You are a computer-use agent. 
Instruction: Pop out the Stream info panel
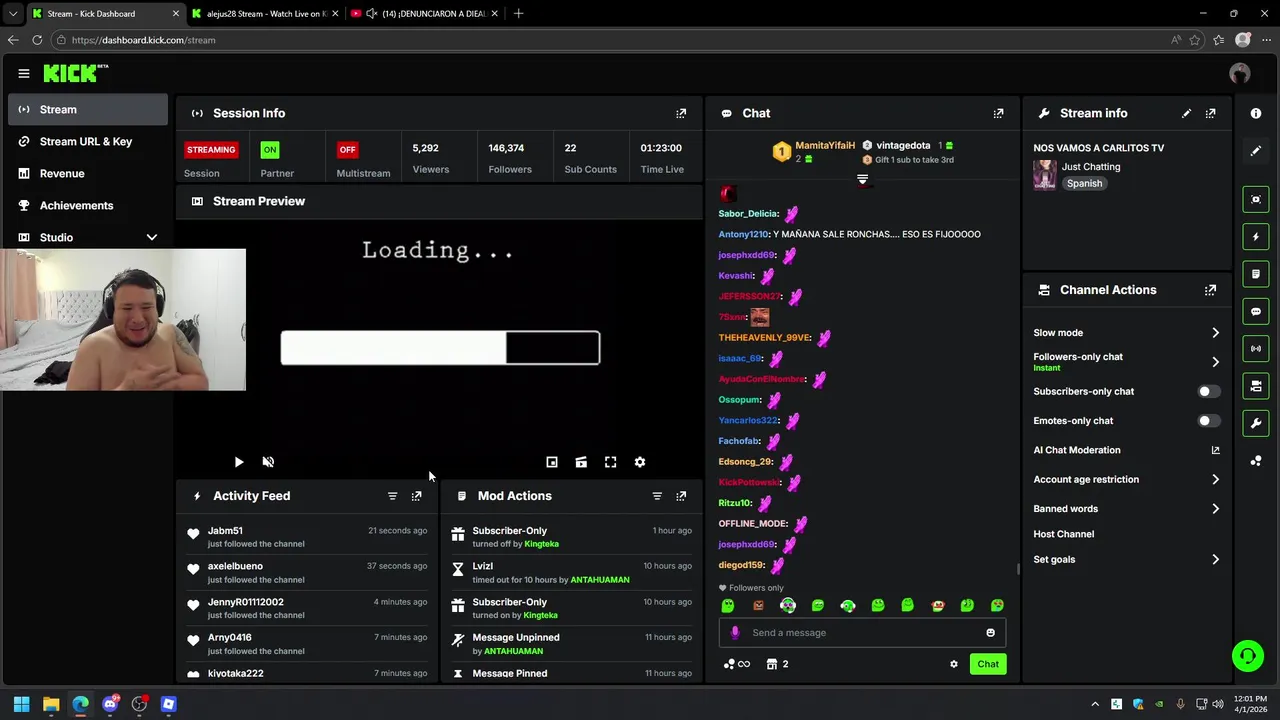(1210, 113)
